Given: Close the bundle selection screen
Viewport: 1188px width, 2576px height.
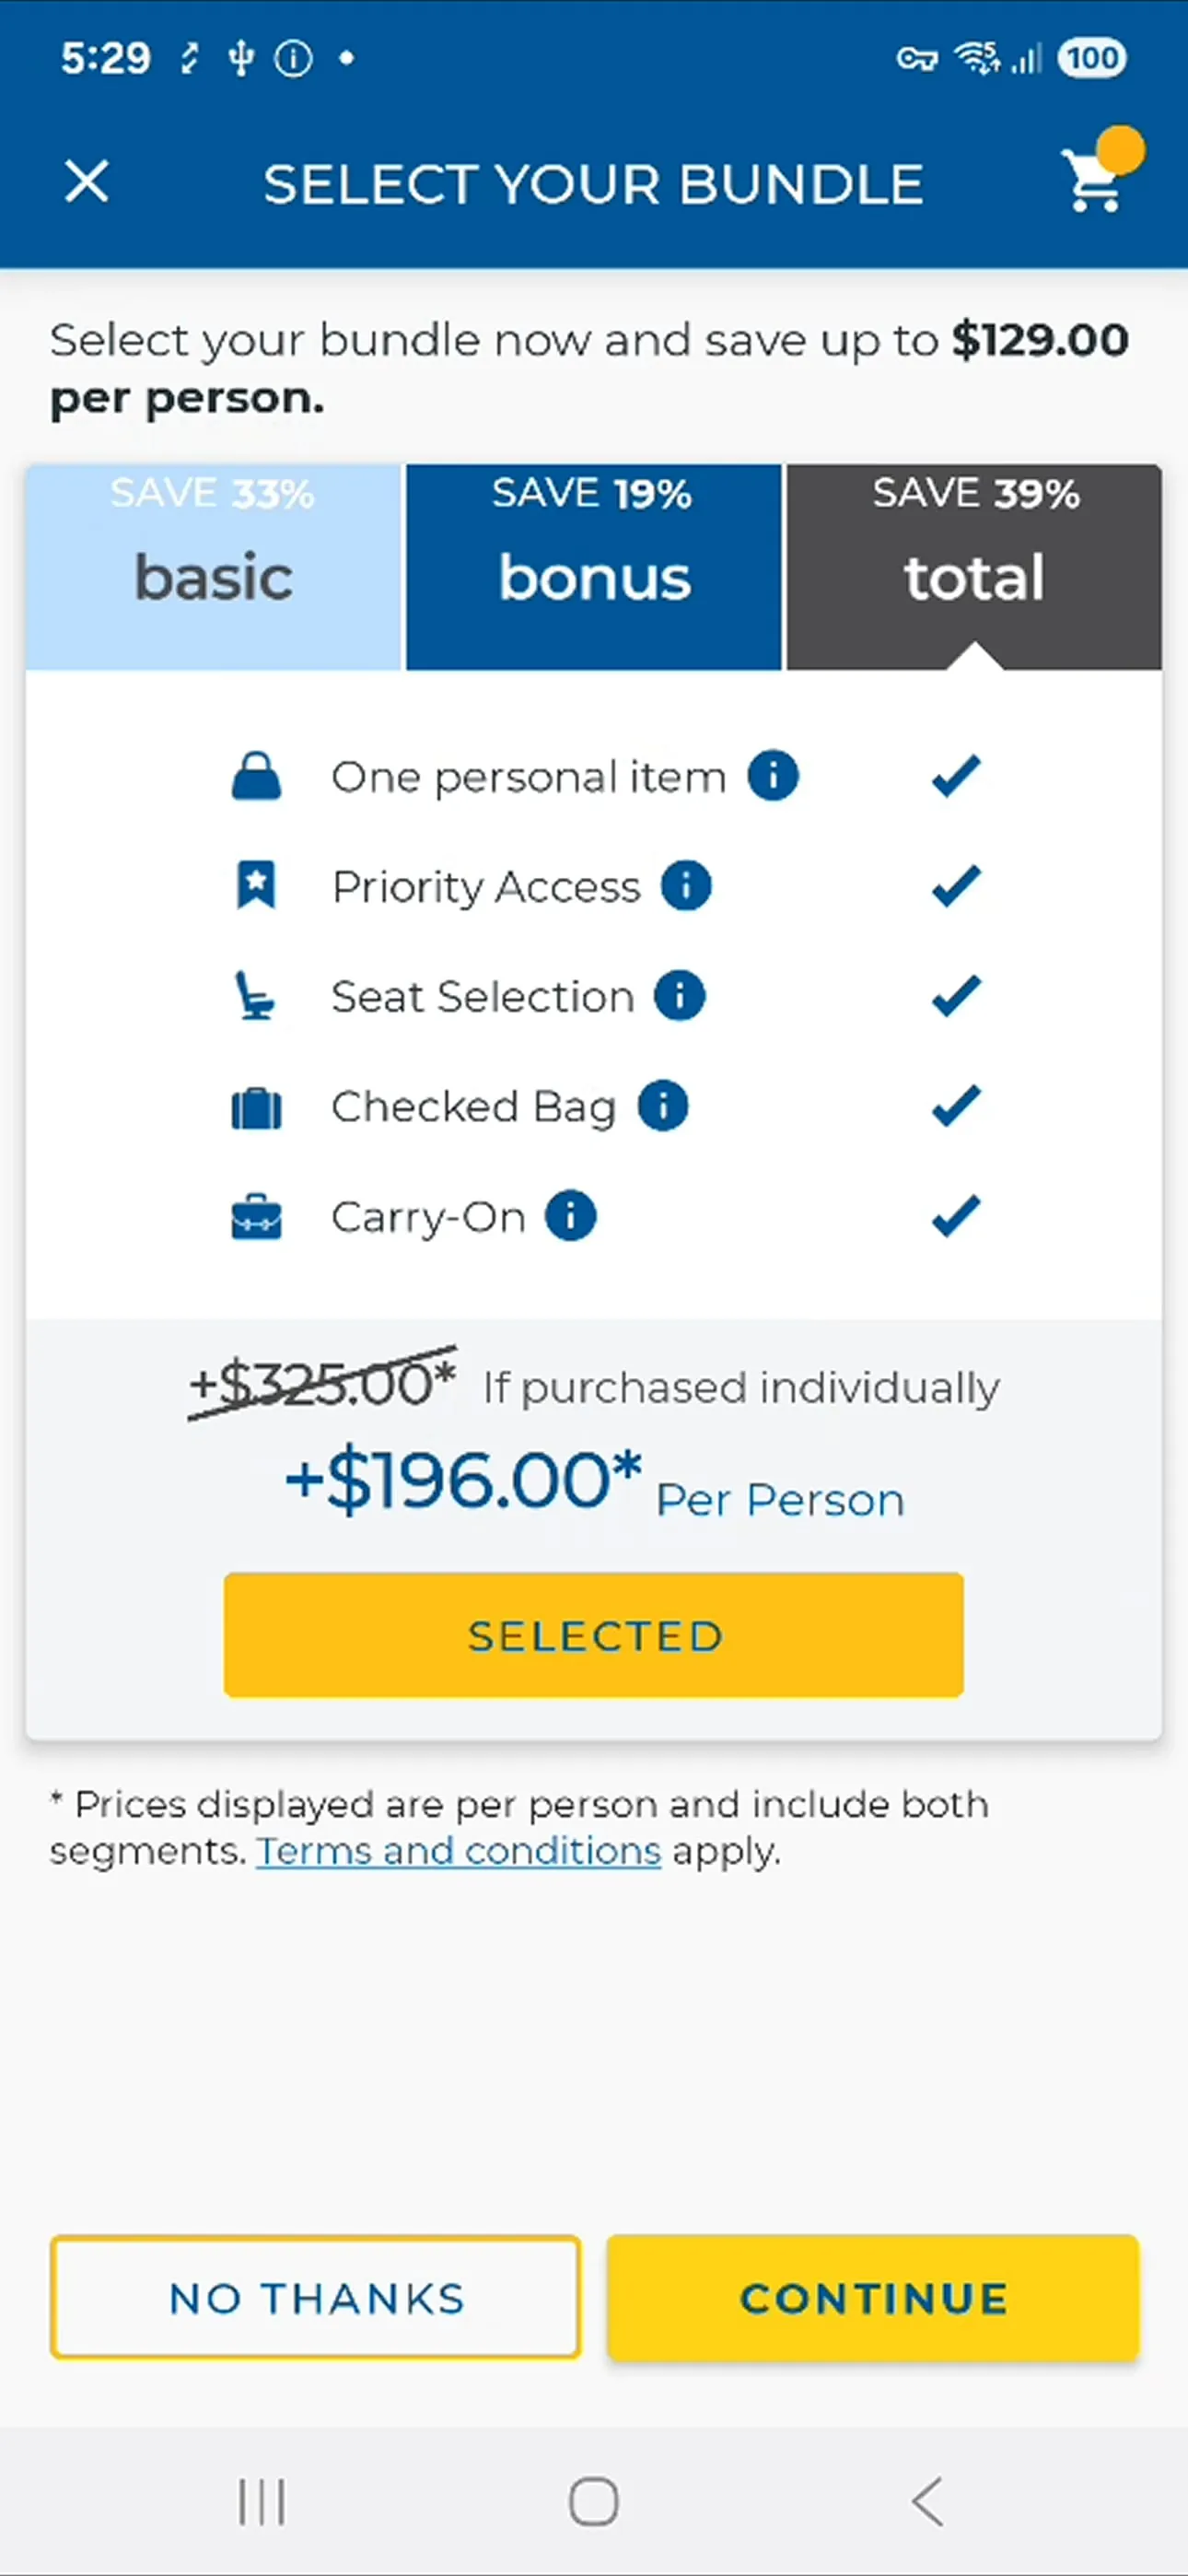Looking at the screenshot, I should click(x=87, y=182).
